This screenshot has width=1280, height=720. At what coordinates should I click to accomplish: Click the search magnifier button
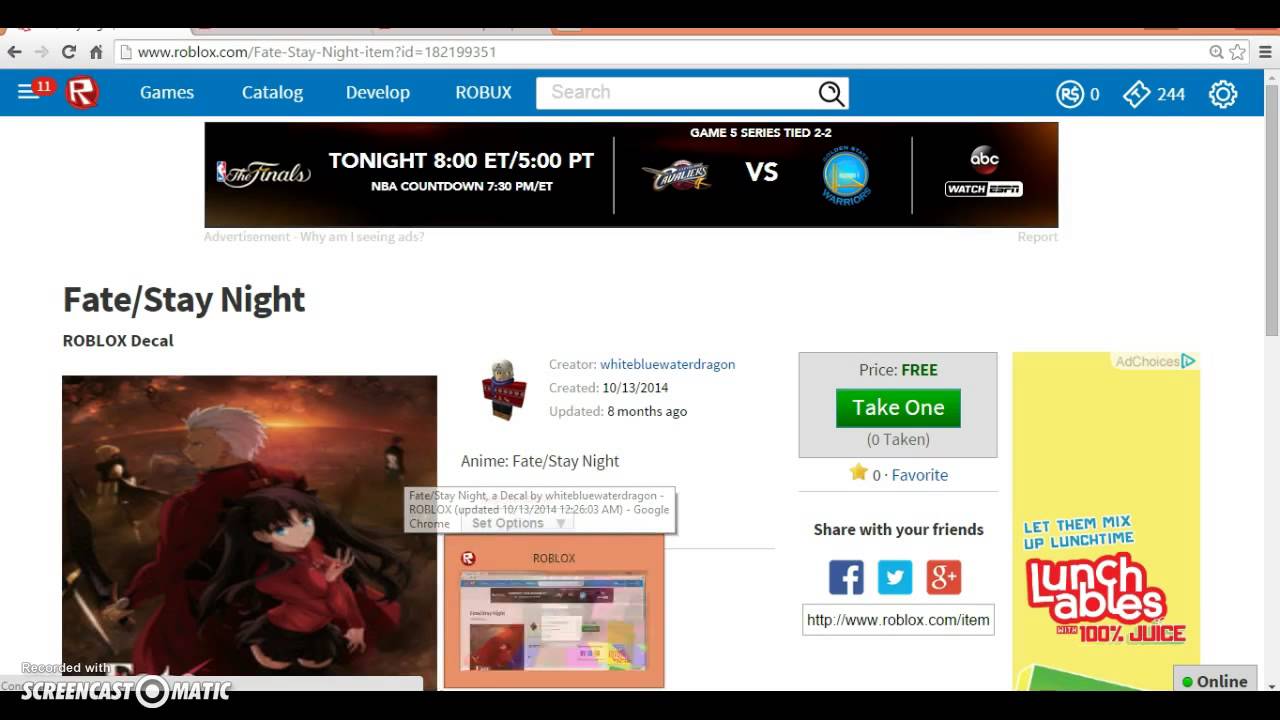832,93
